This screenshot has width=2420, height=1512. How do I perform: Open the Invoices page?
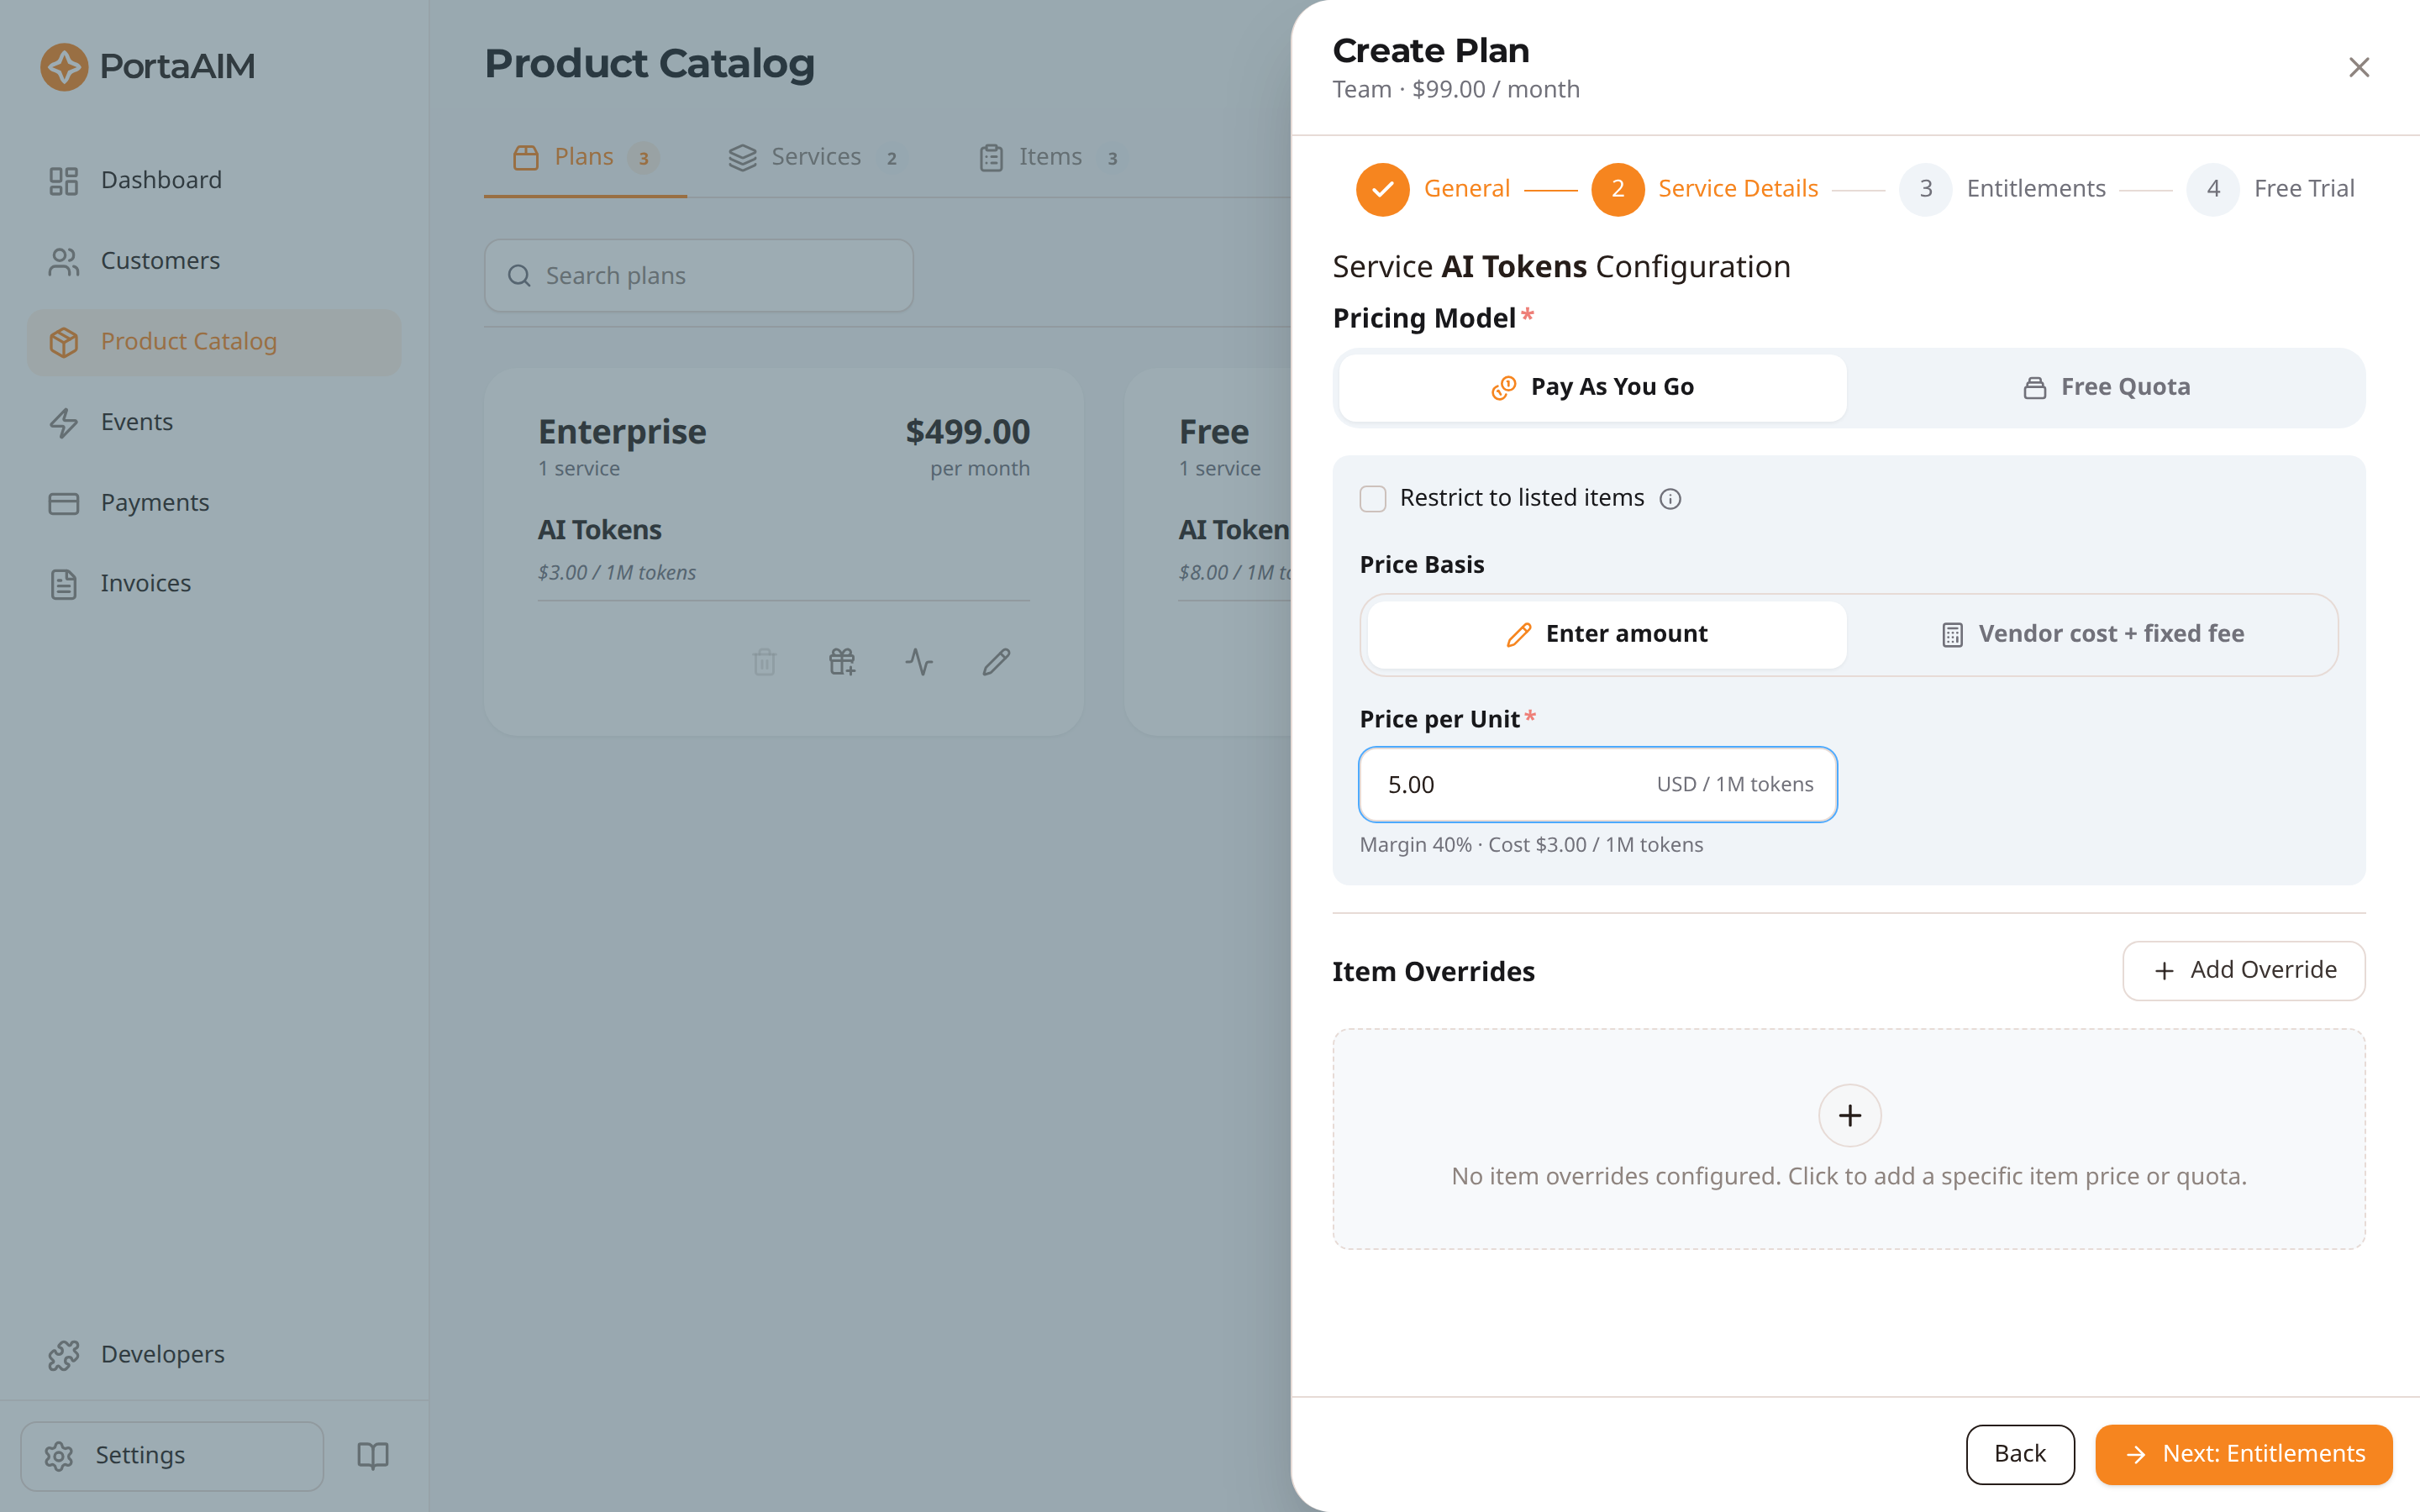pos(214,583)
